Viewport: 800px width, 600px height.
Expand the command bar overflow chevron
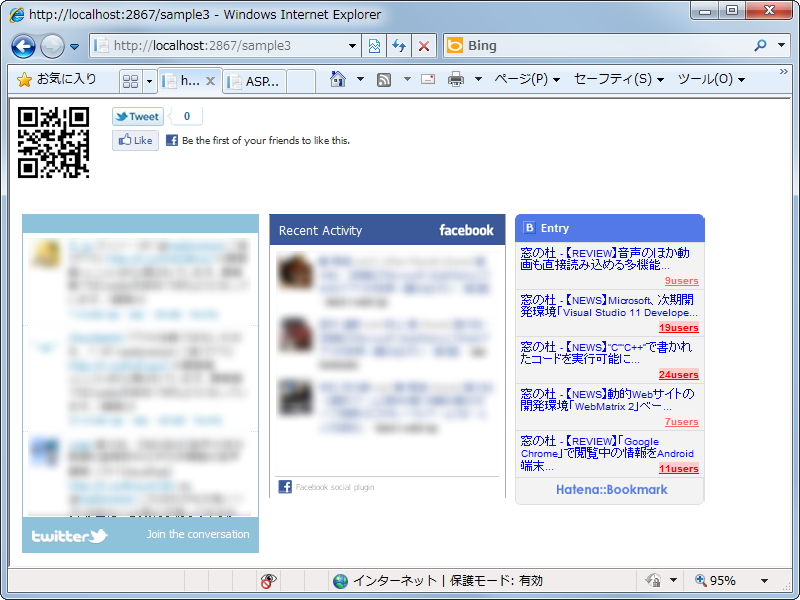pos(784,72)
